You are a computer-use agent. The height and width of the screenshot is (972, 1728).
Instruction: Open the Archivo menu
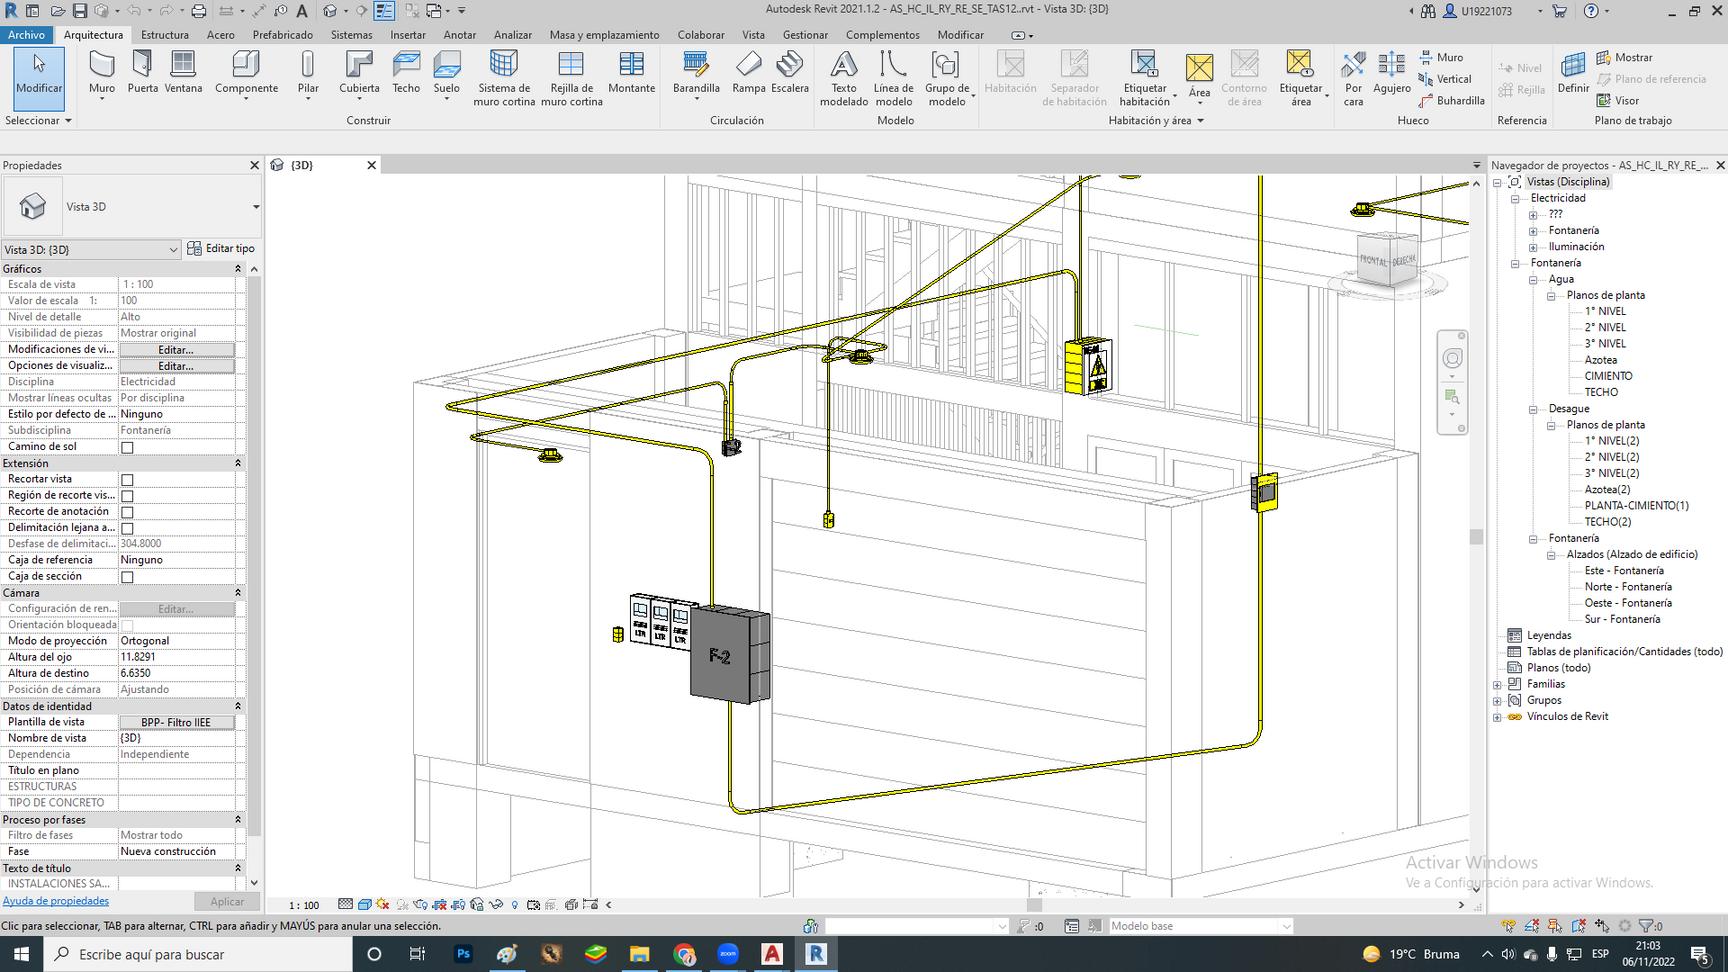[x=26, y=34]
